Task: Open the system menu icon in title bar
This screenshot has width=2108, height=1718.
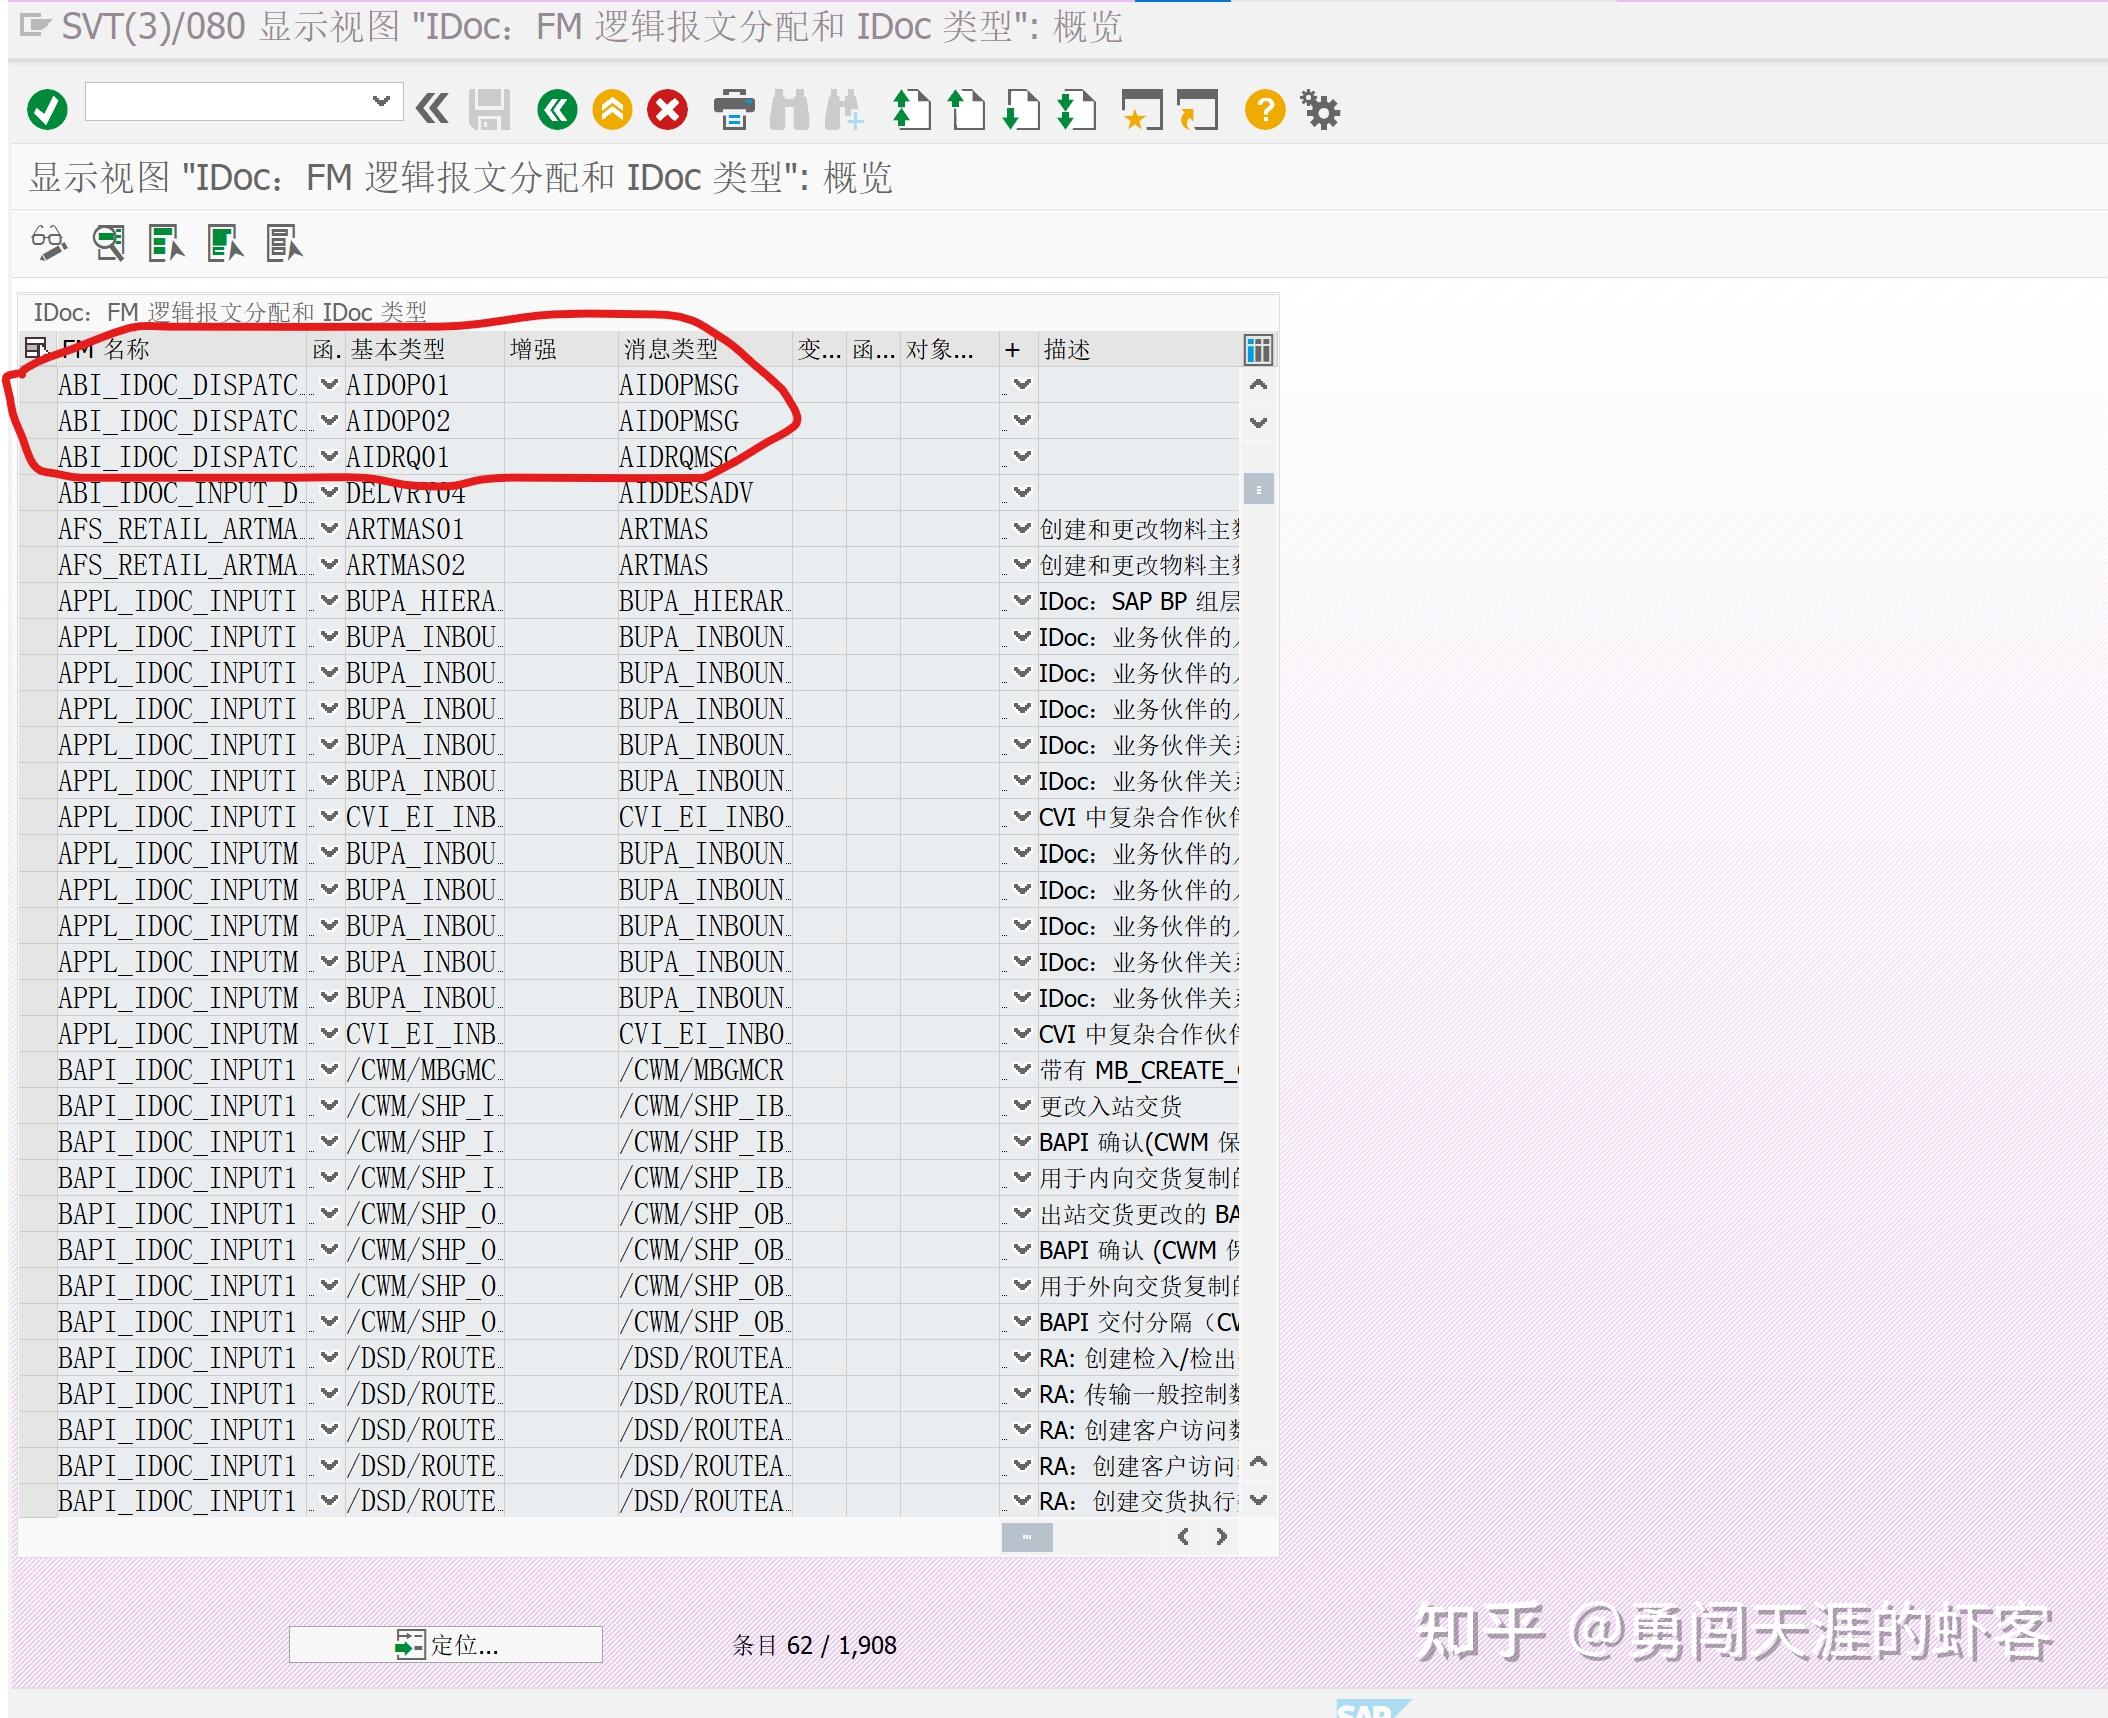Action: [x=35, y=26]
